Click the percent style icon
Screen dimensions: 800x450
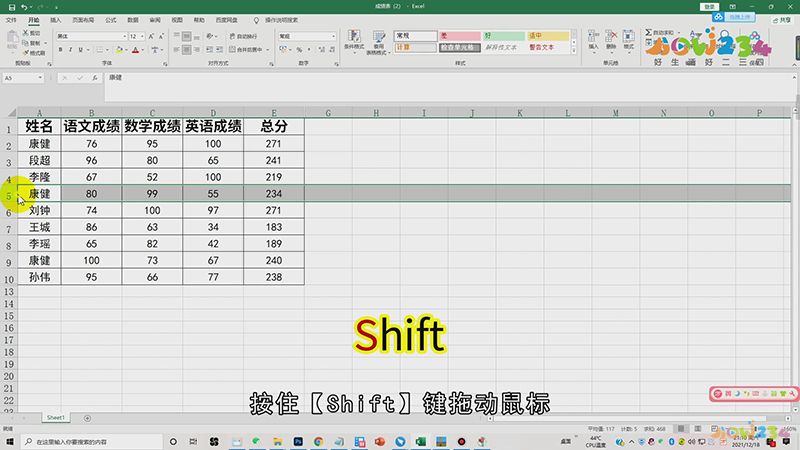[299, 49]
